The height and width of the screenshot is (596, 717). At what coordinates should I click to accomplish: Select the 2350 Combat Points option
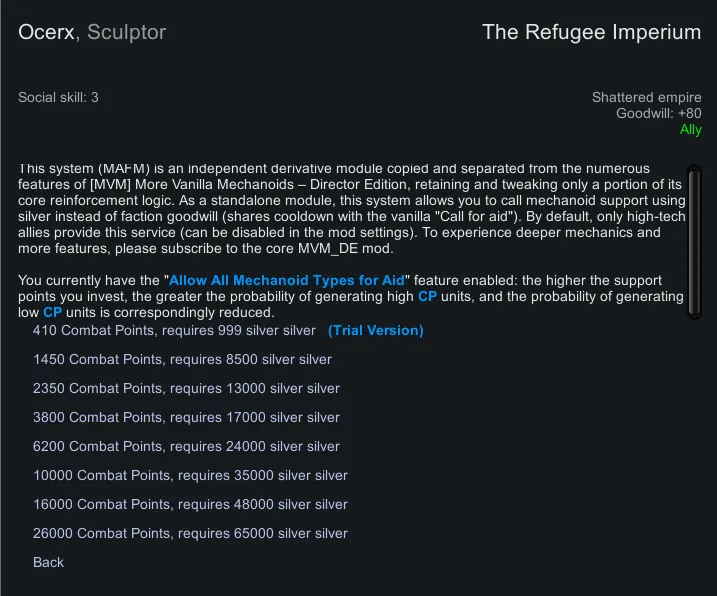(186, 388)
